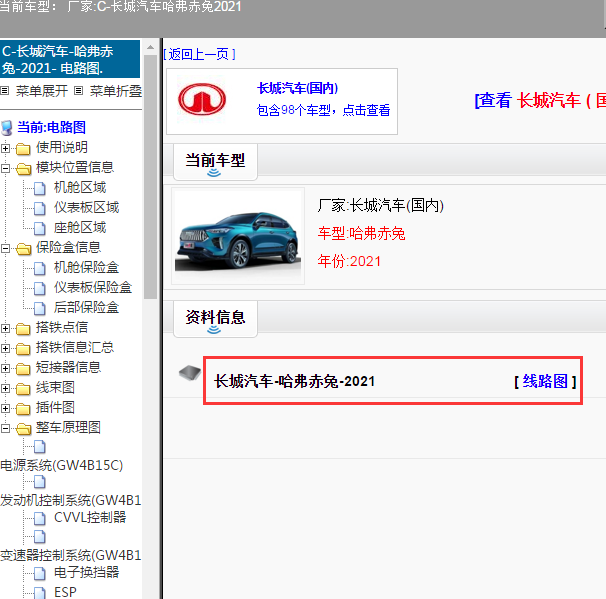Click the folder icon of 保险盒信息

click(24, 248)
